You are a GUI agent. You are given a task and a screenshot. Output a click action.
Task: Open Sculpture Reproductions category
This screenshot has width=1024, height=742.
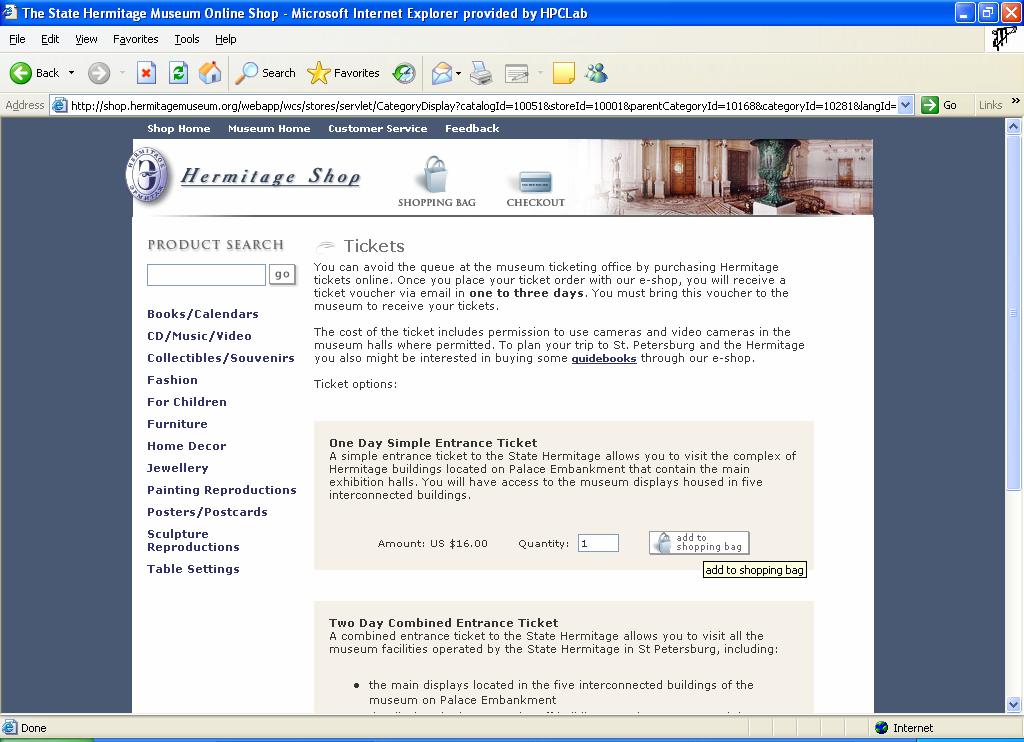(193, 541)
